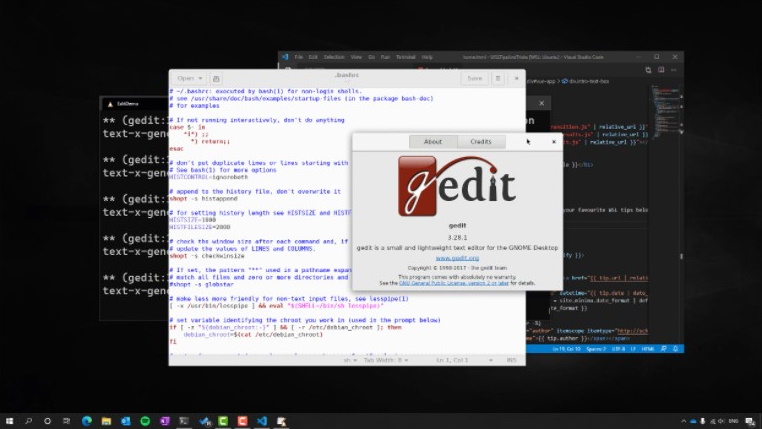The height and width of the screenshot is (429, 762).
Task: Open Spotify from the taskbar
Action: coord(146,421)
